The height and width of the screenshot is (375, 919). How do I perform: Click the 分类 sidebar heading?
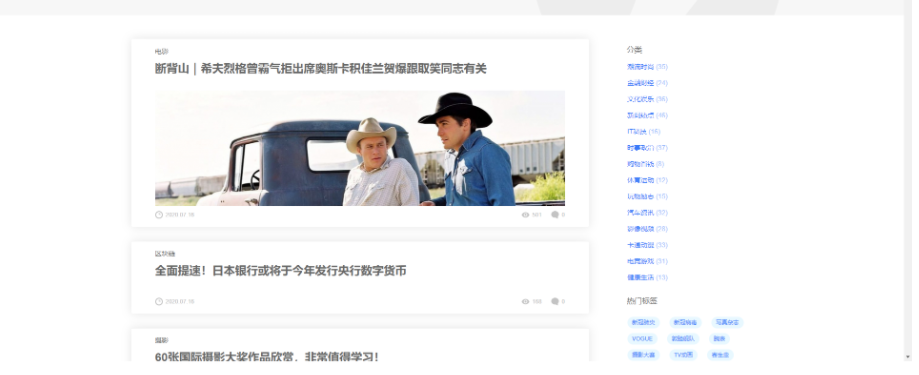tap(634, 50)
